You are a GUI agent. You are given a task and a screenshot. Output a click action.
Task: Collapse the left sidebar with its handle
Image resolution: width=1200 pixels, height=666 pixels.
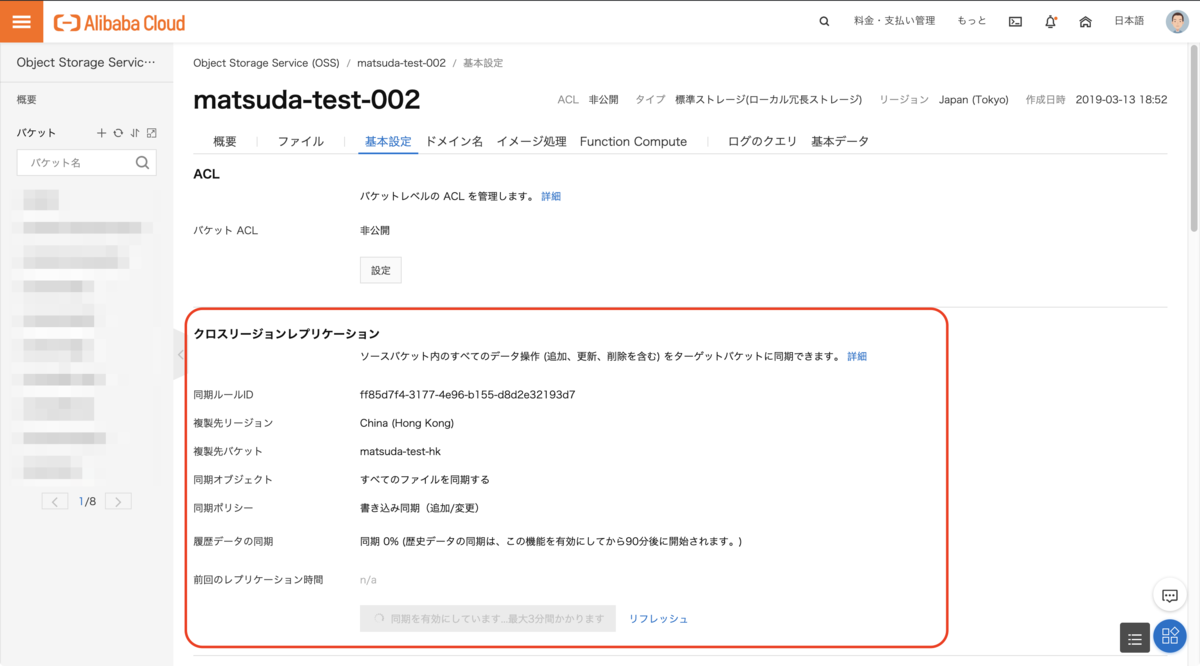[180, 354]
